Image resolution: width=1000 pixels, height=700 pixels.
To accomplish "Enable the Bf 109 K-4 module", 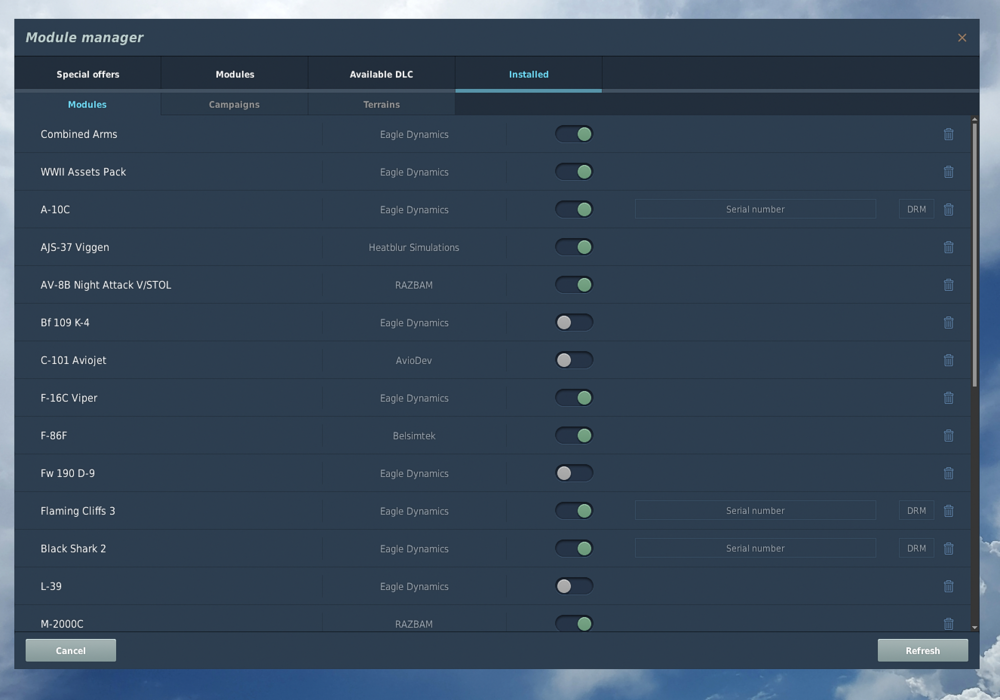I will pos(574,322).
